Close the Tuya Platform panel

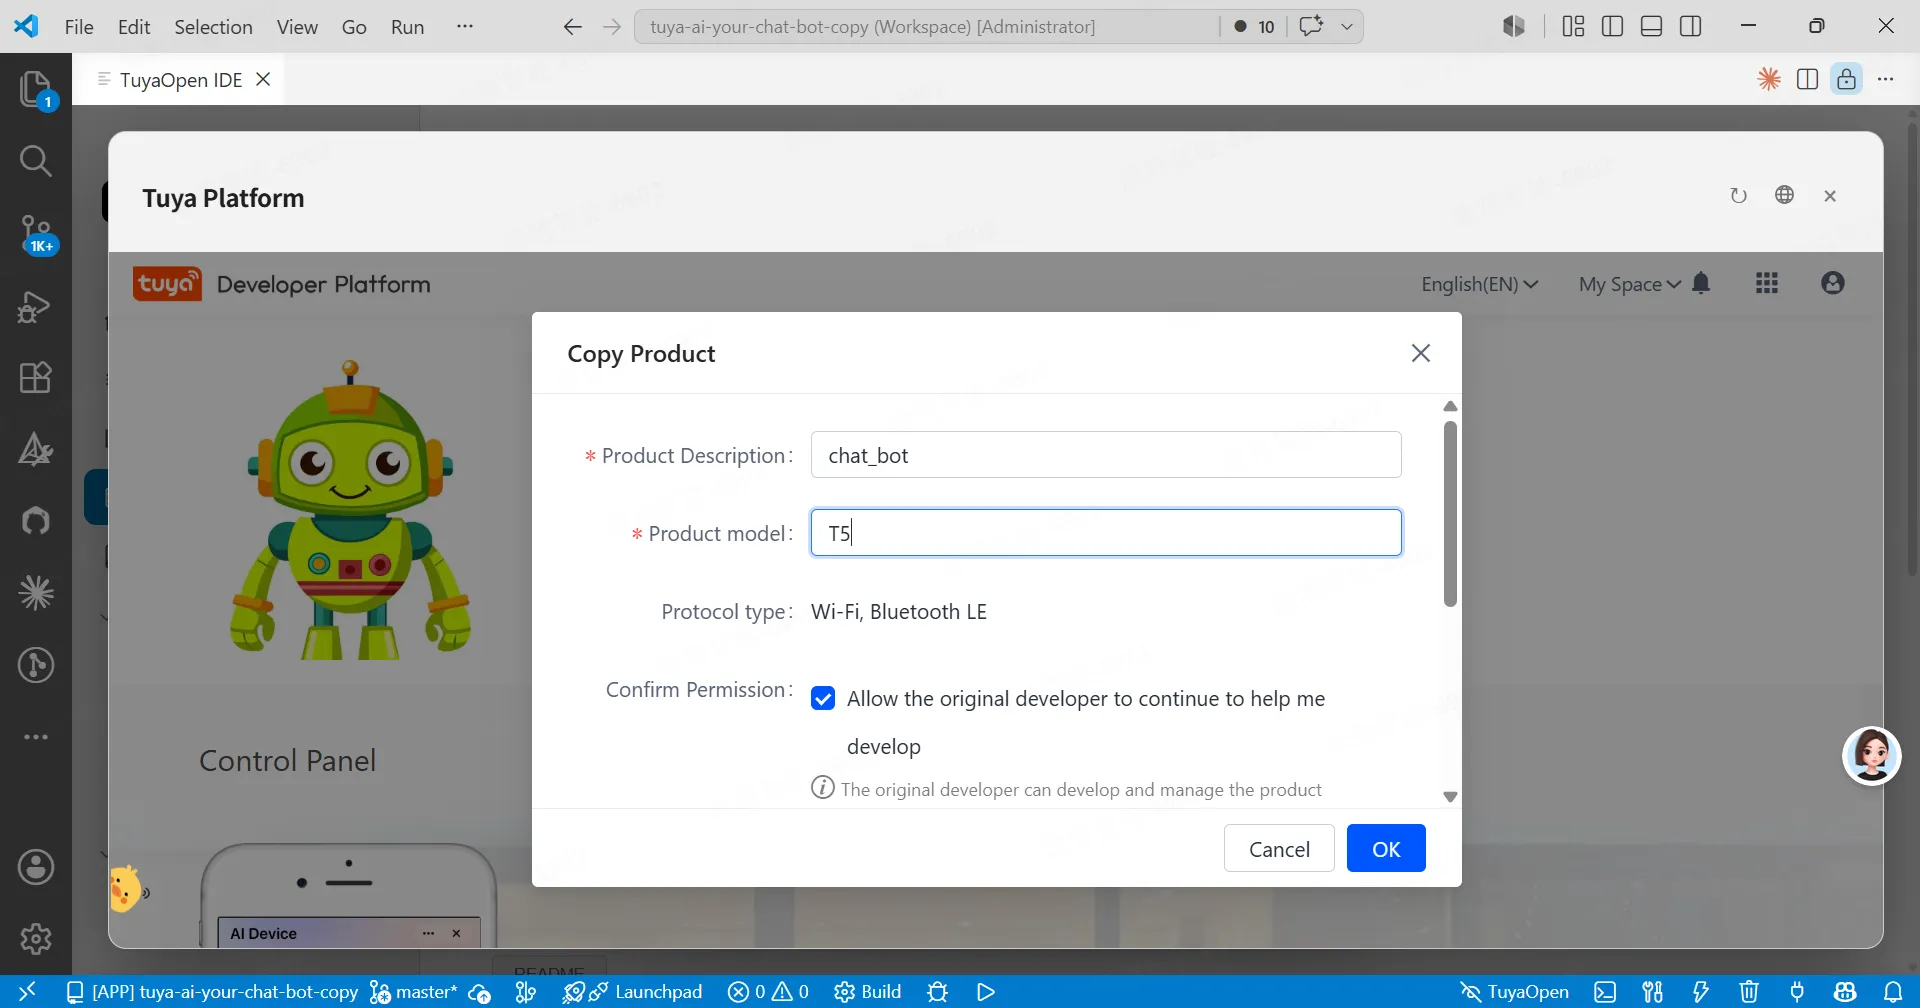click(1830, 196)
